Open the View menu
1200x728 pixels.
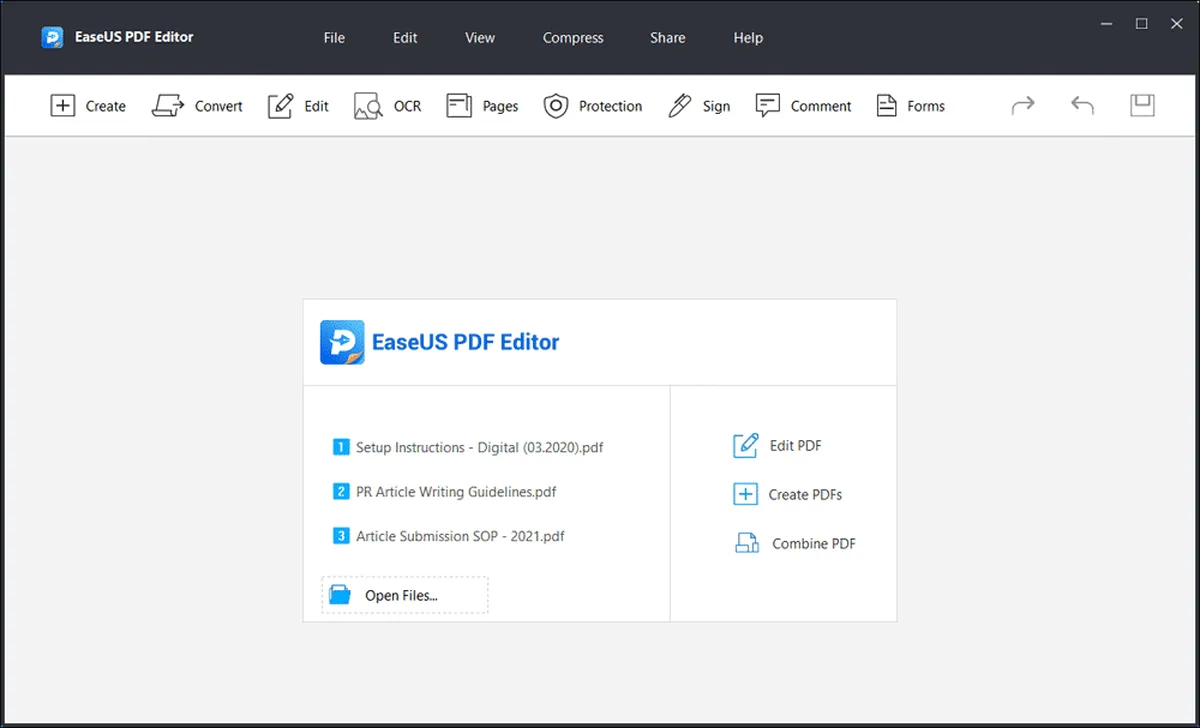point(480,37)
